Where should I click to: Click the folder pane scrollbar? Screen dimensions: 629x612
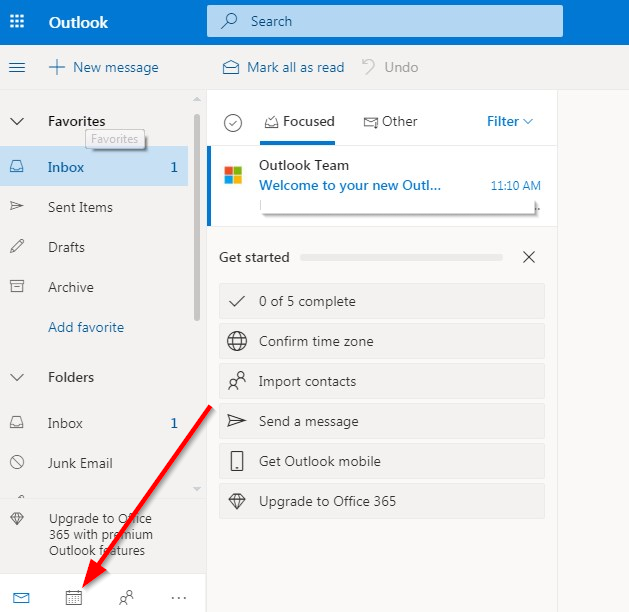[197, 217]
